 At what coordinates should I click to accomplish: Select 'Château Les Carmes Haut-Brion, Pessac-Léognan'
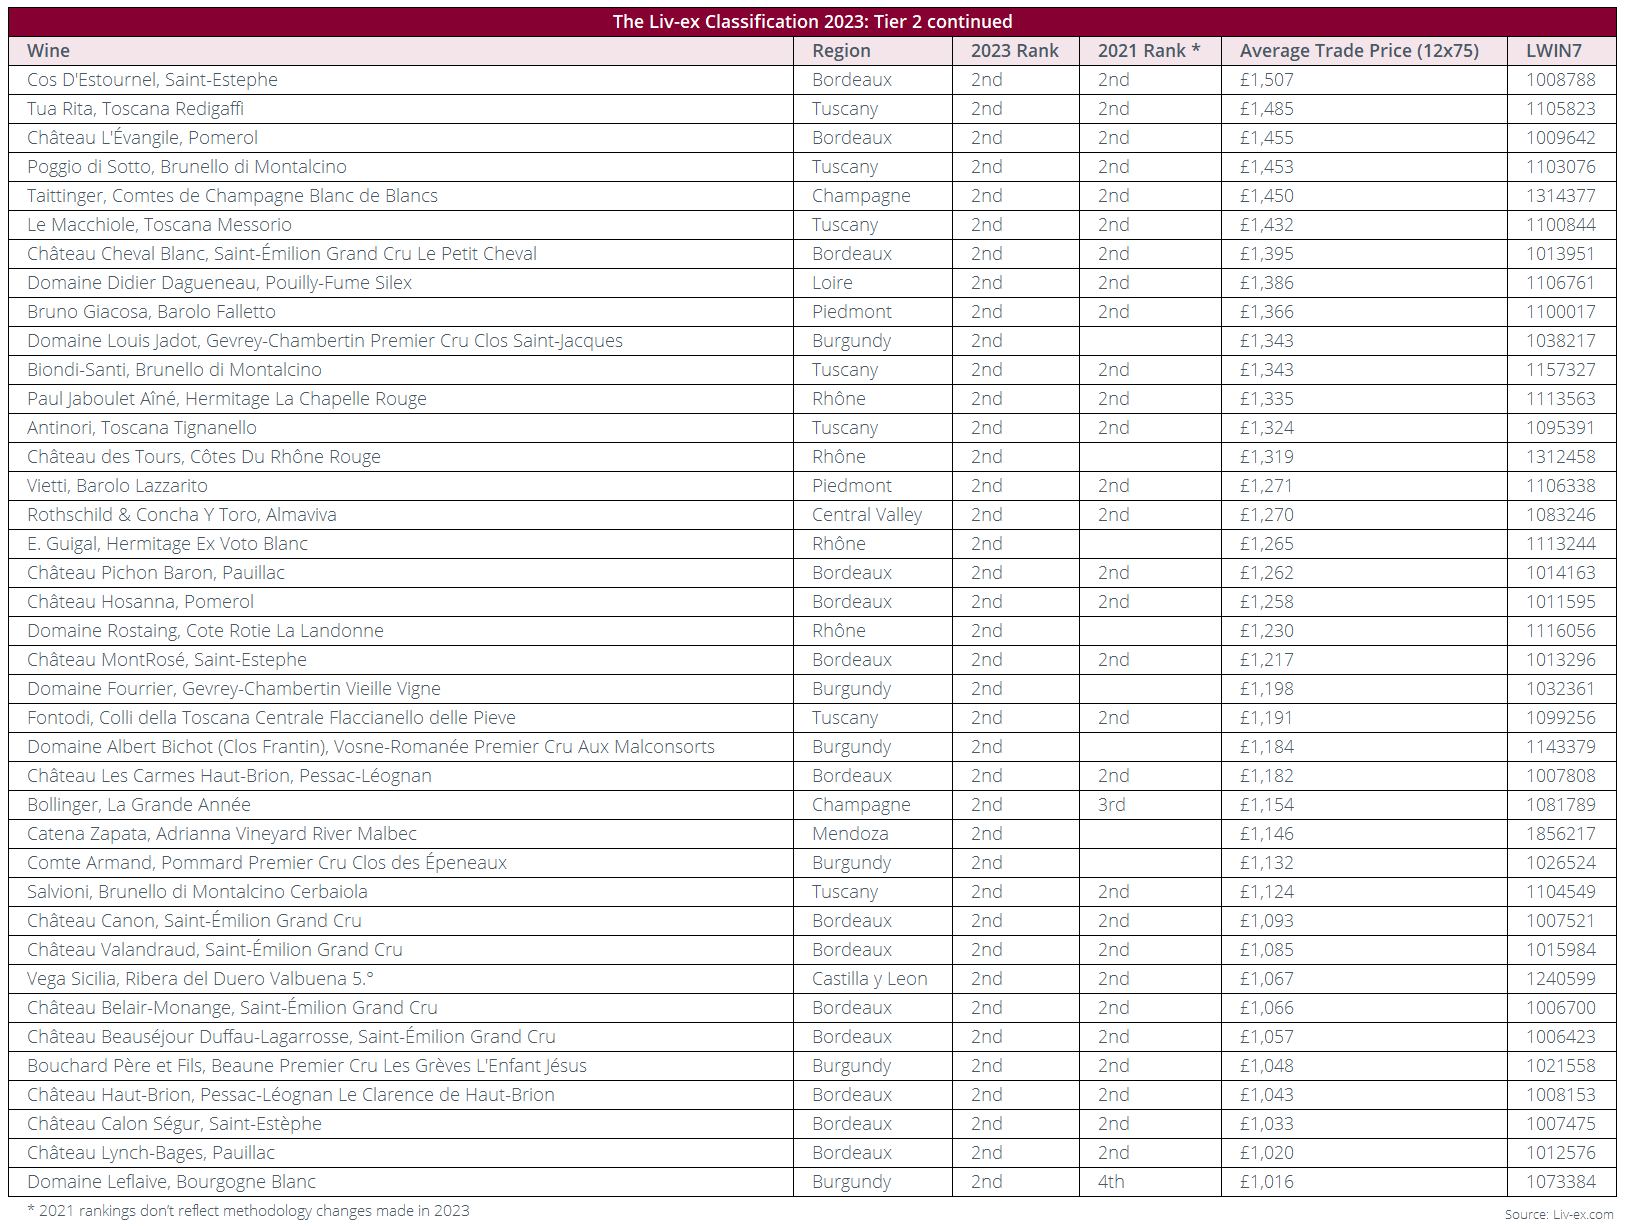229,776
